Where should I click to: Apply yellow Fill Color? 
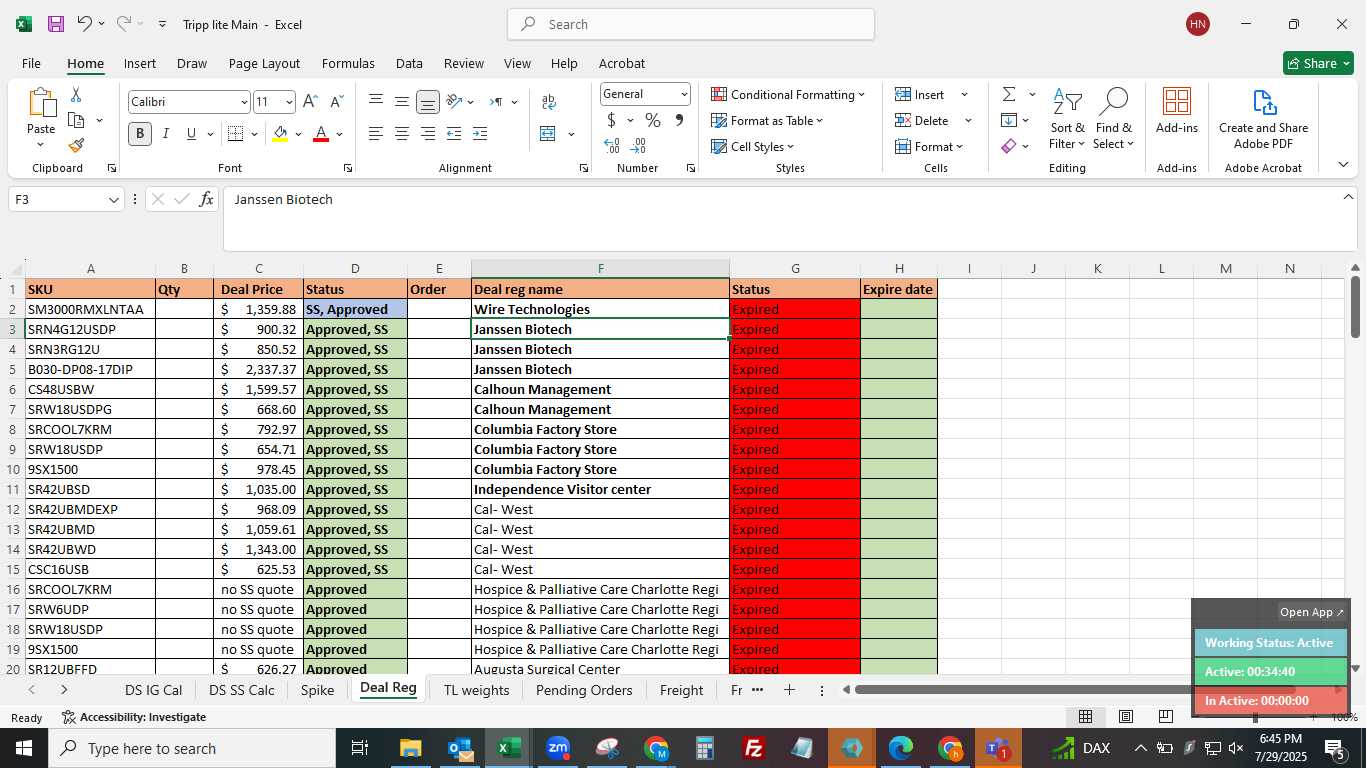pyautogui.click(x=280, y=134)
